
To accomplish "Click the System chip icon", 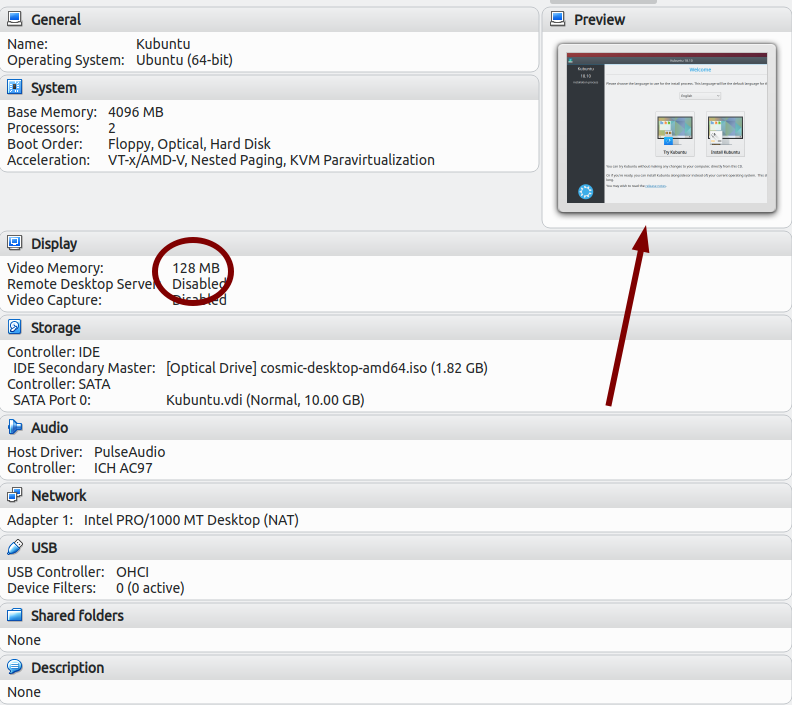I will 15,88.
